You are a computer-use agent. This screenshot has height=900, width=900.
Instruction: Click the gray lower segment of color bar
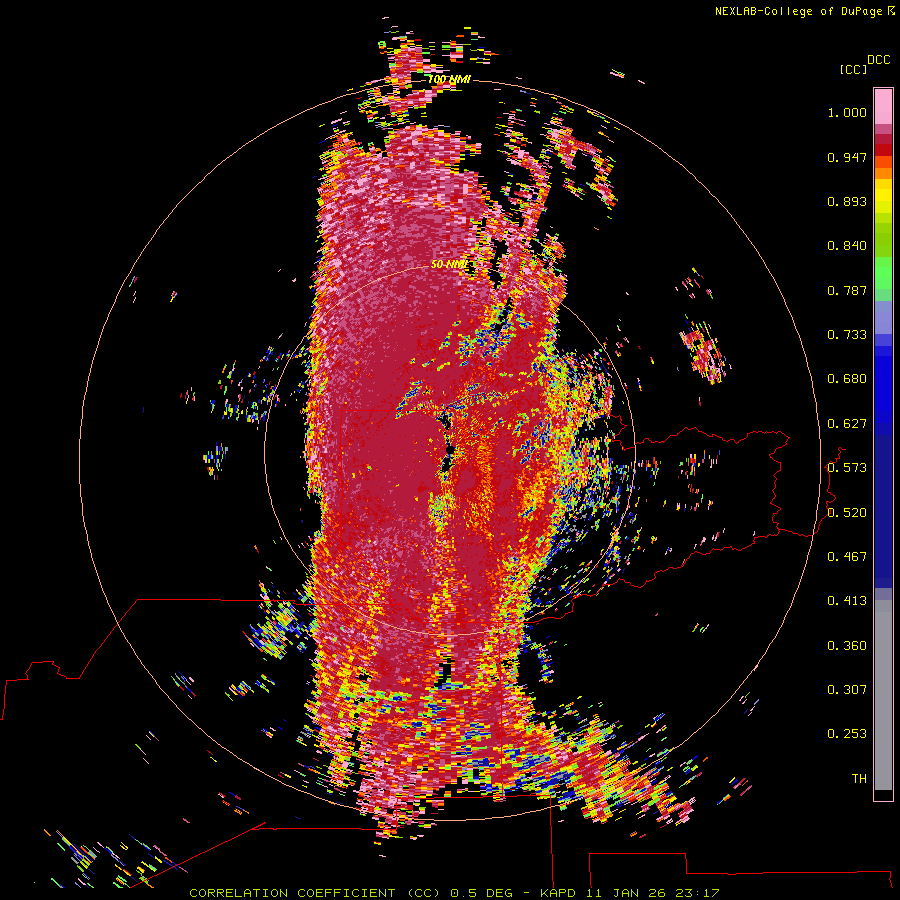click(x=883, y=695)
